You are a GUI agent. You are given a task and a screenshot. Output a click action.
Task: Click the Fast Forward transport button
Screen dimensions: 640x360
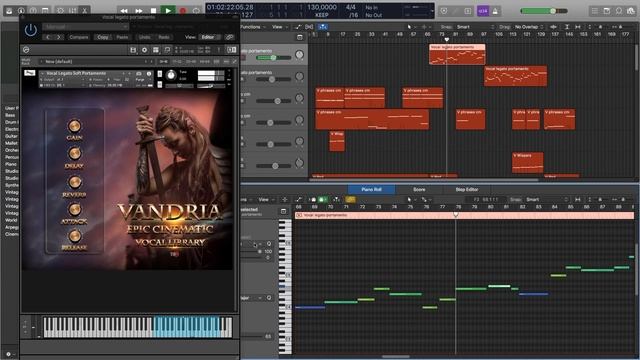[139, 11]
